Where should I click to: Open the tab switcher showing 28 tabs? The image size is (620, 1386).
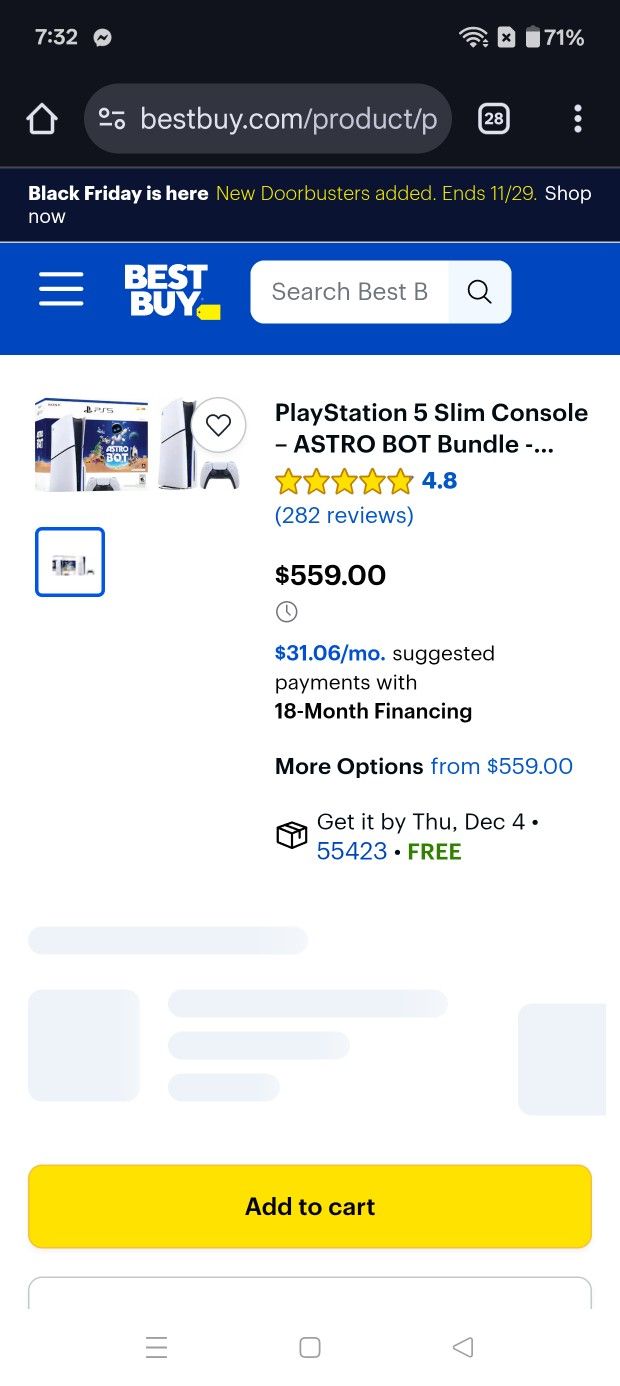493,118
